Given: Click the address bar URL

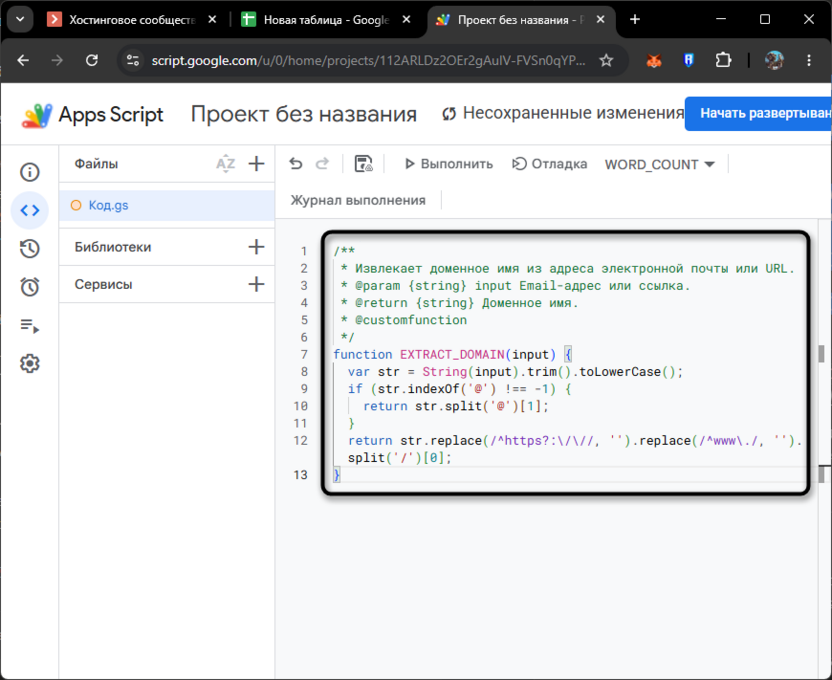Looking at the screenshot, I should (368, 60).
